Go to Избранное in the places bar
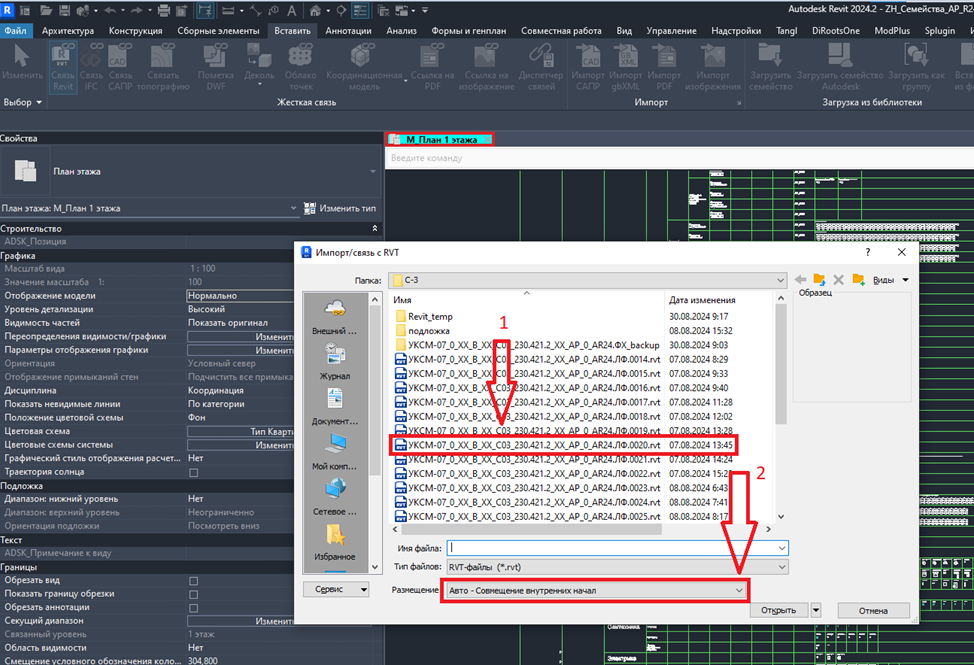Viewport: 974px width, 665px height. 335,542
